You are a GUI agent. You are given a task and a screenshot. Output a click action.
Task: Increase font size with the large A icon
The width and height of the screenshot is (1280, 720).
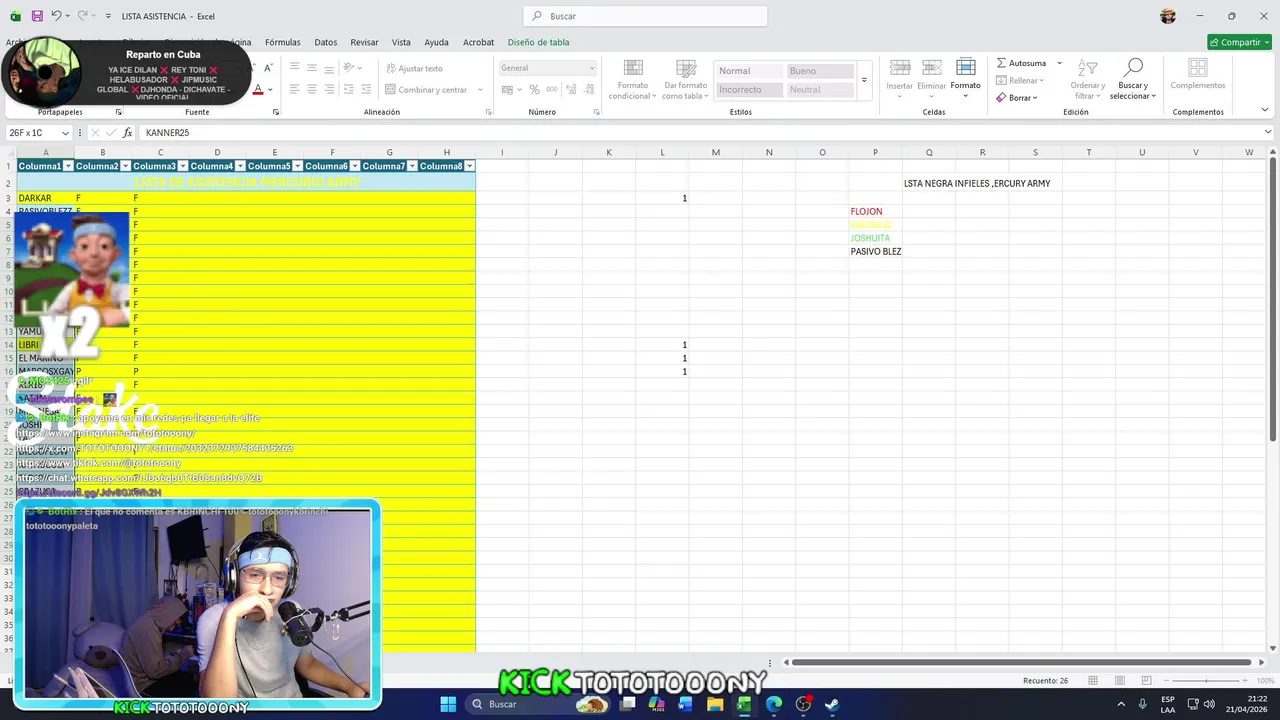point(254,68)
